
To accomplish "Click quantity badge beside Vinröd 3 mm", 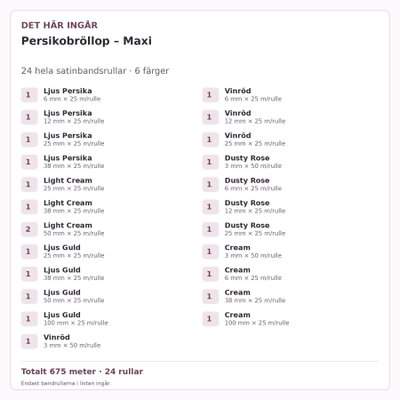I will [29, 341].
